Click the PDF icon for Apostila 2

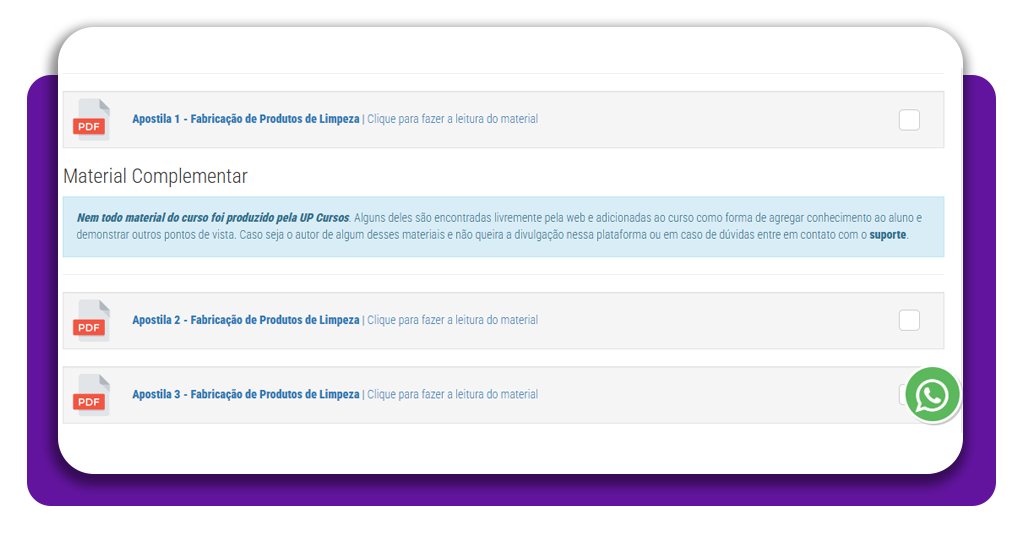[90, 320]
